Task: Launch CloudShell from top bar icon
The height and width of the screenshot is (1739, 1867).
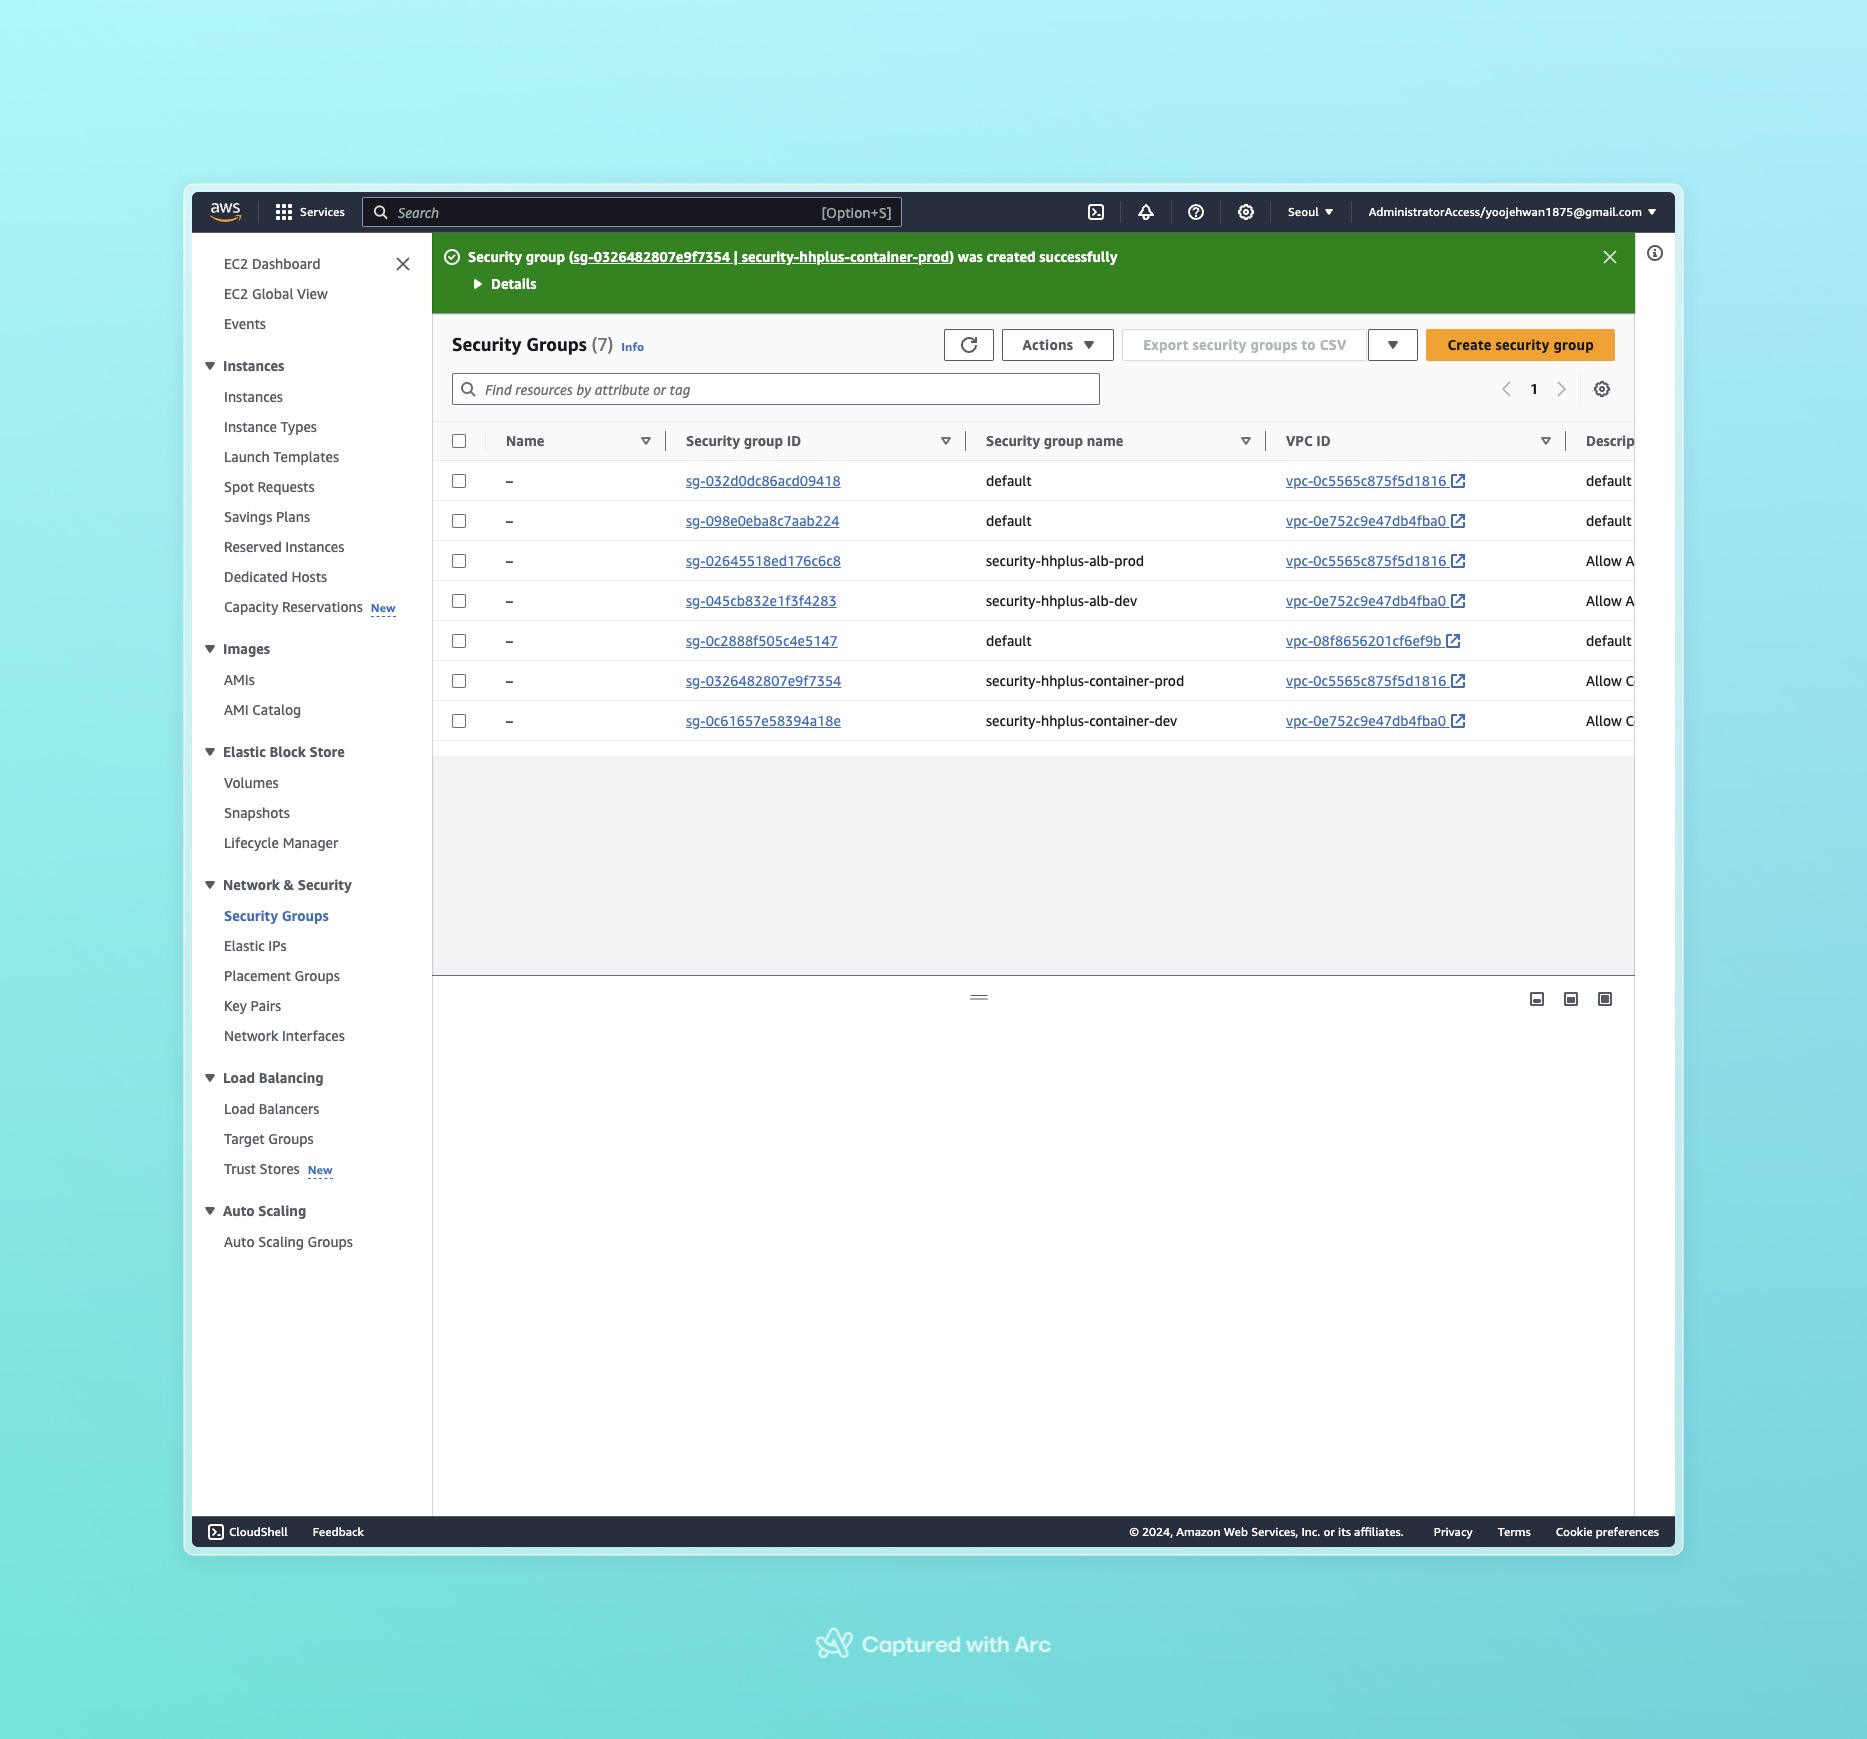Action: pos(1096,212)
